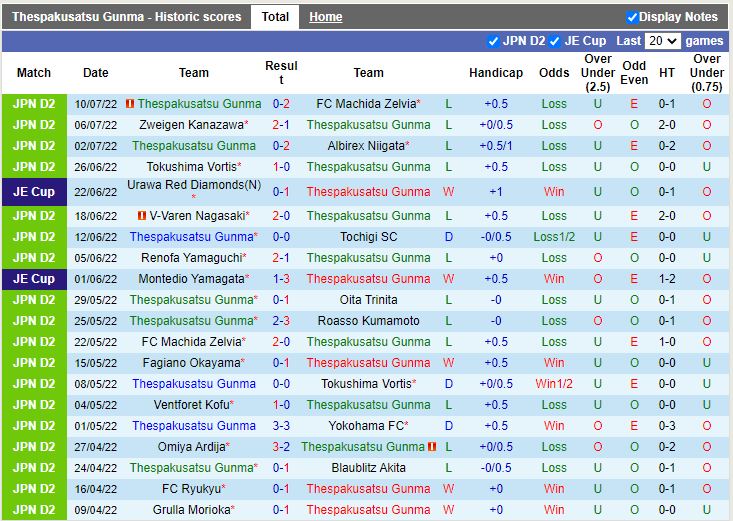733x521 pixels.
Task: Select the Total tab
Action: click(x=275, y=17)
